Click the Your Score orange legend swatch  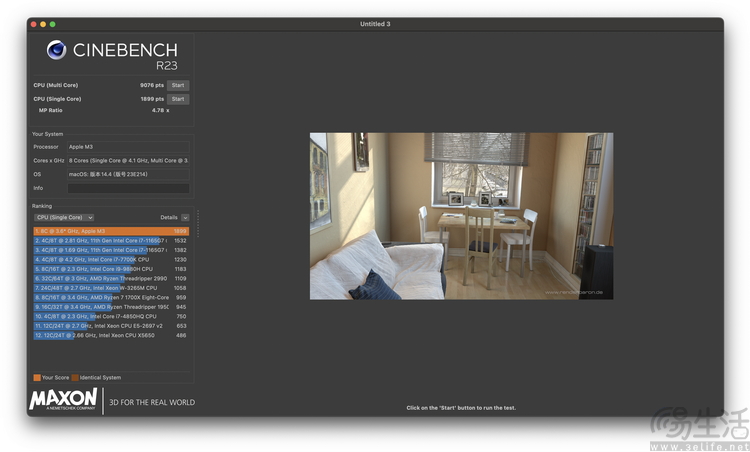37,378
